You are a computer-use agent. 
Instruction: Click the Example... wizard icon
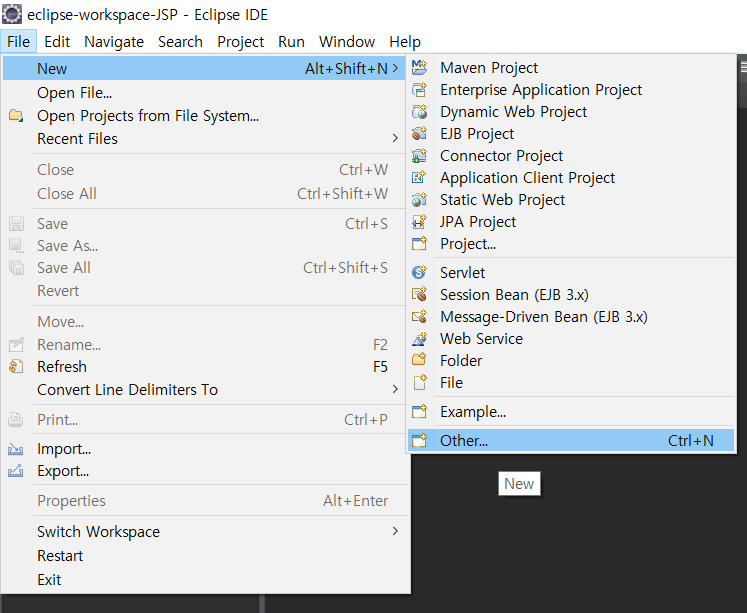(x=419, y=412)
